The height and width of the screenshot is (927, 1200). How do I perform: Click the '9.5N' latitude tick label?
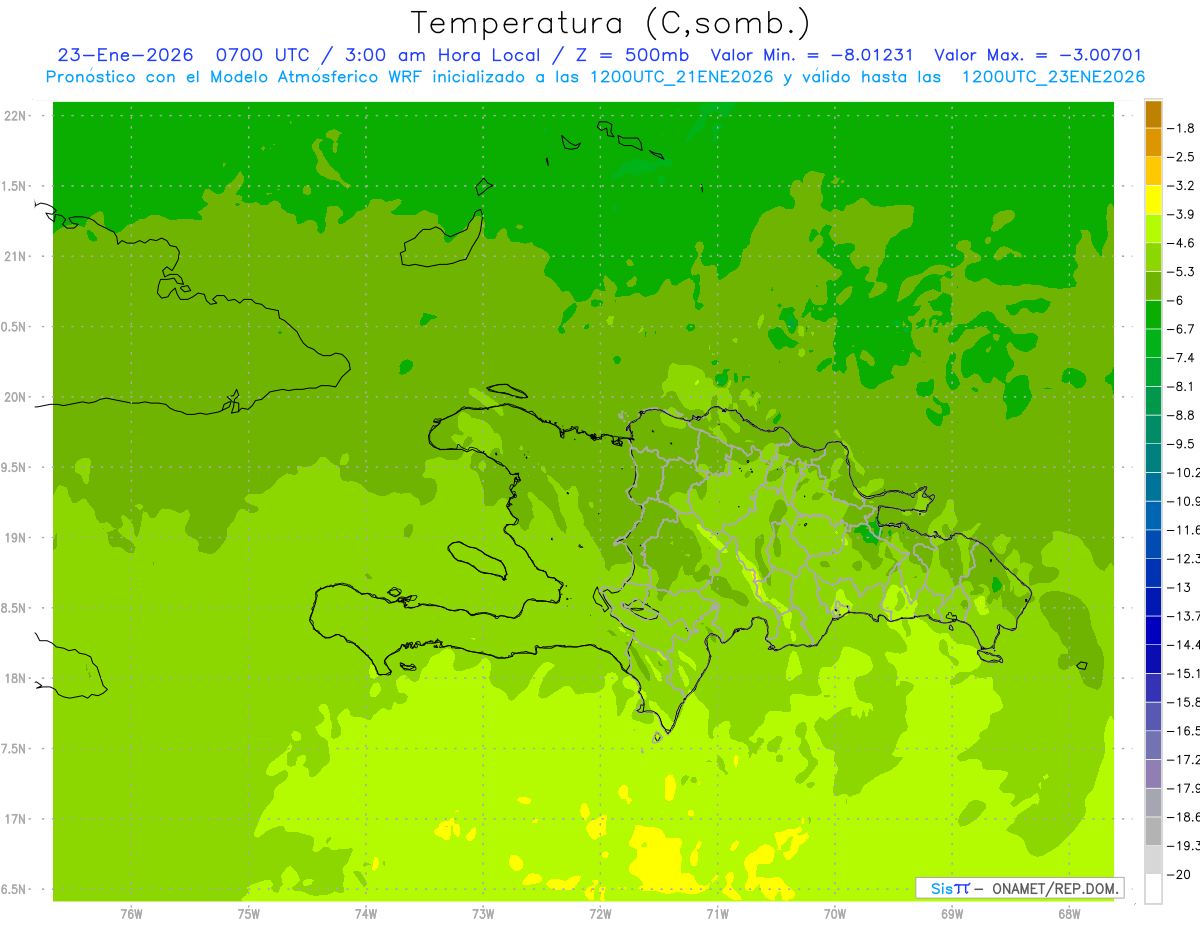pos(15,468)
